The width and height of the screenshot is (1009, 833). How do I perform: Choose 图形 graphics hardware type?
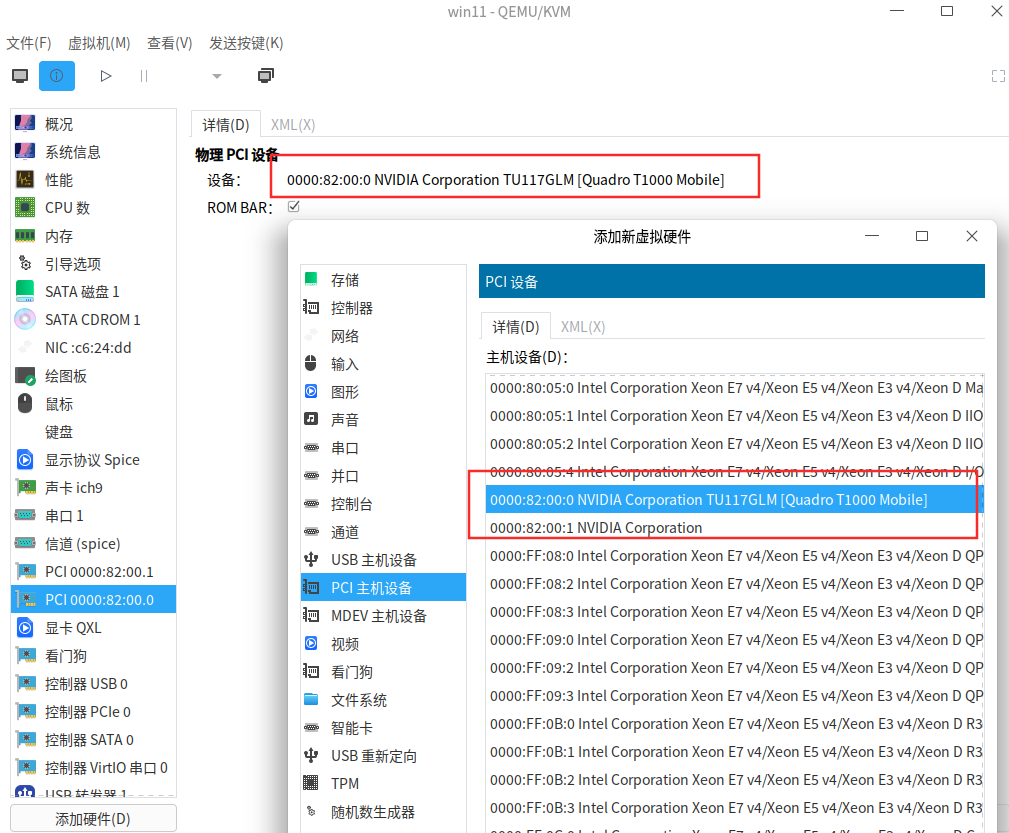pos(384,392)
